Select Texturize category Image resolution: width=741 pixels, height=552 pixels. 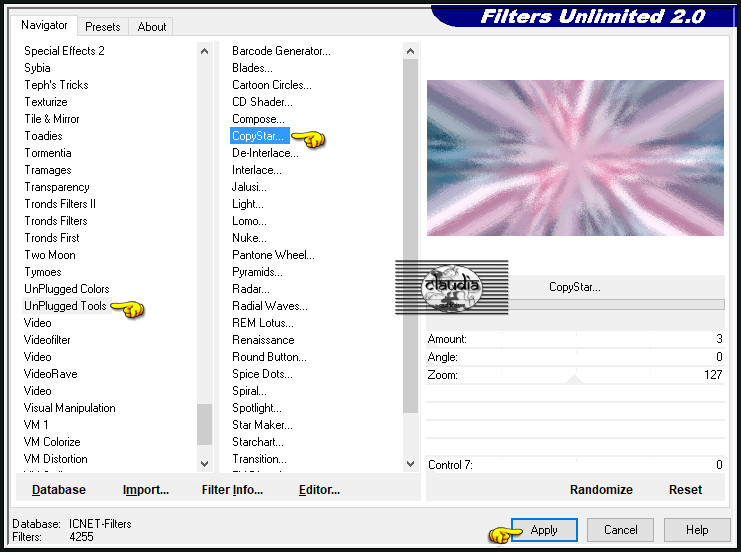coord(46,102)
